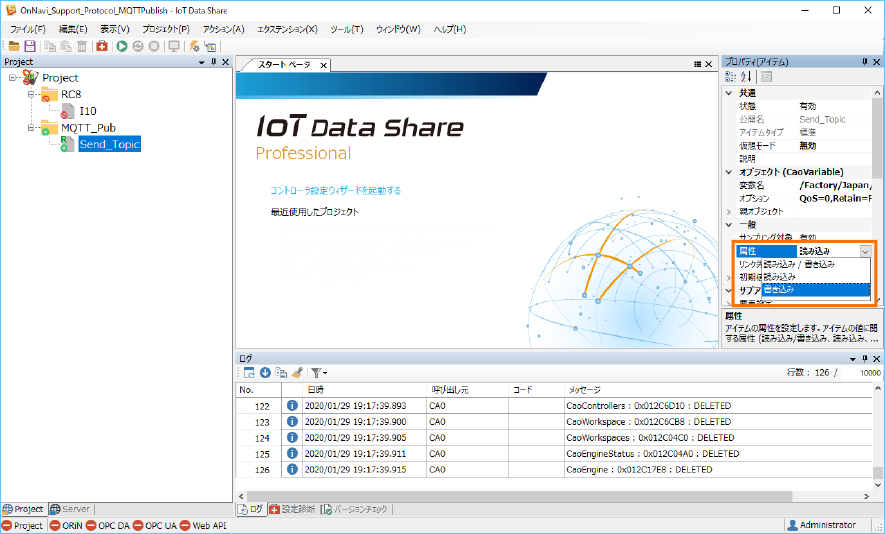Open a project with the folder icon
The height and width of the screenshot is (534, 885).
pyautogui.click(x=14, y=46)
